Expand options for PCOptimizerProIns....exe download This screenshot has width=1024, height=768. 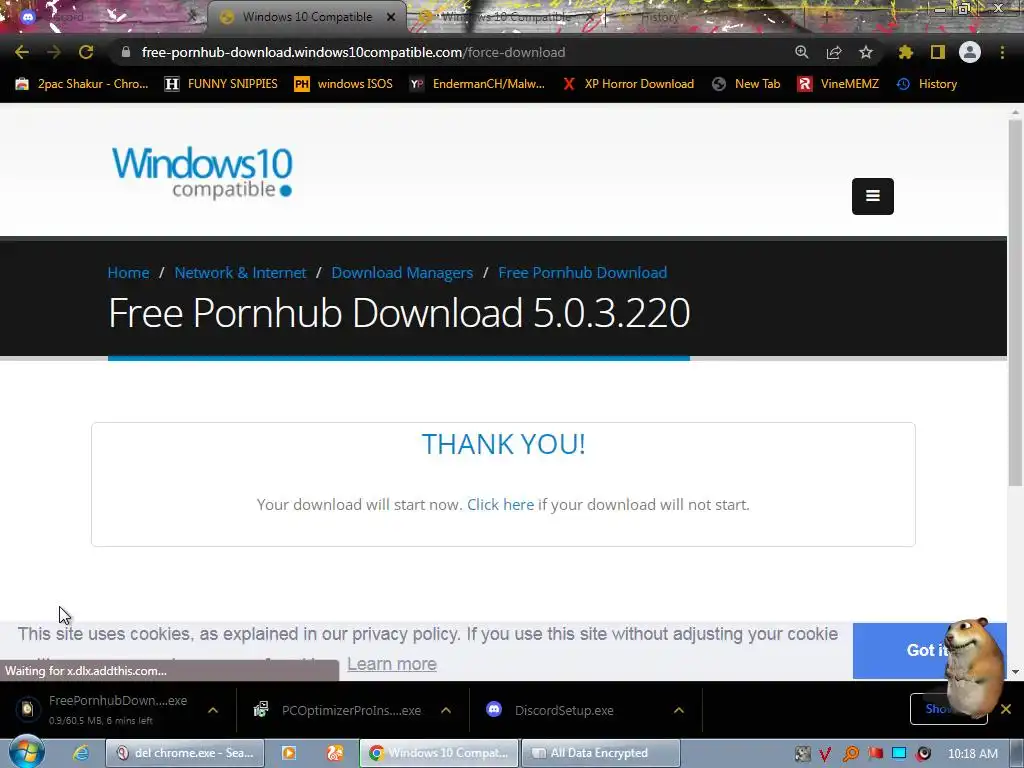(446, 710)
